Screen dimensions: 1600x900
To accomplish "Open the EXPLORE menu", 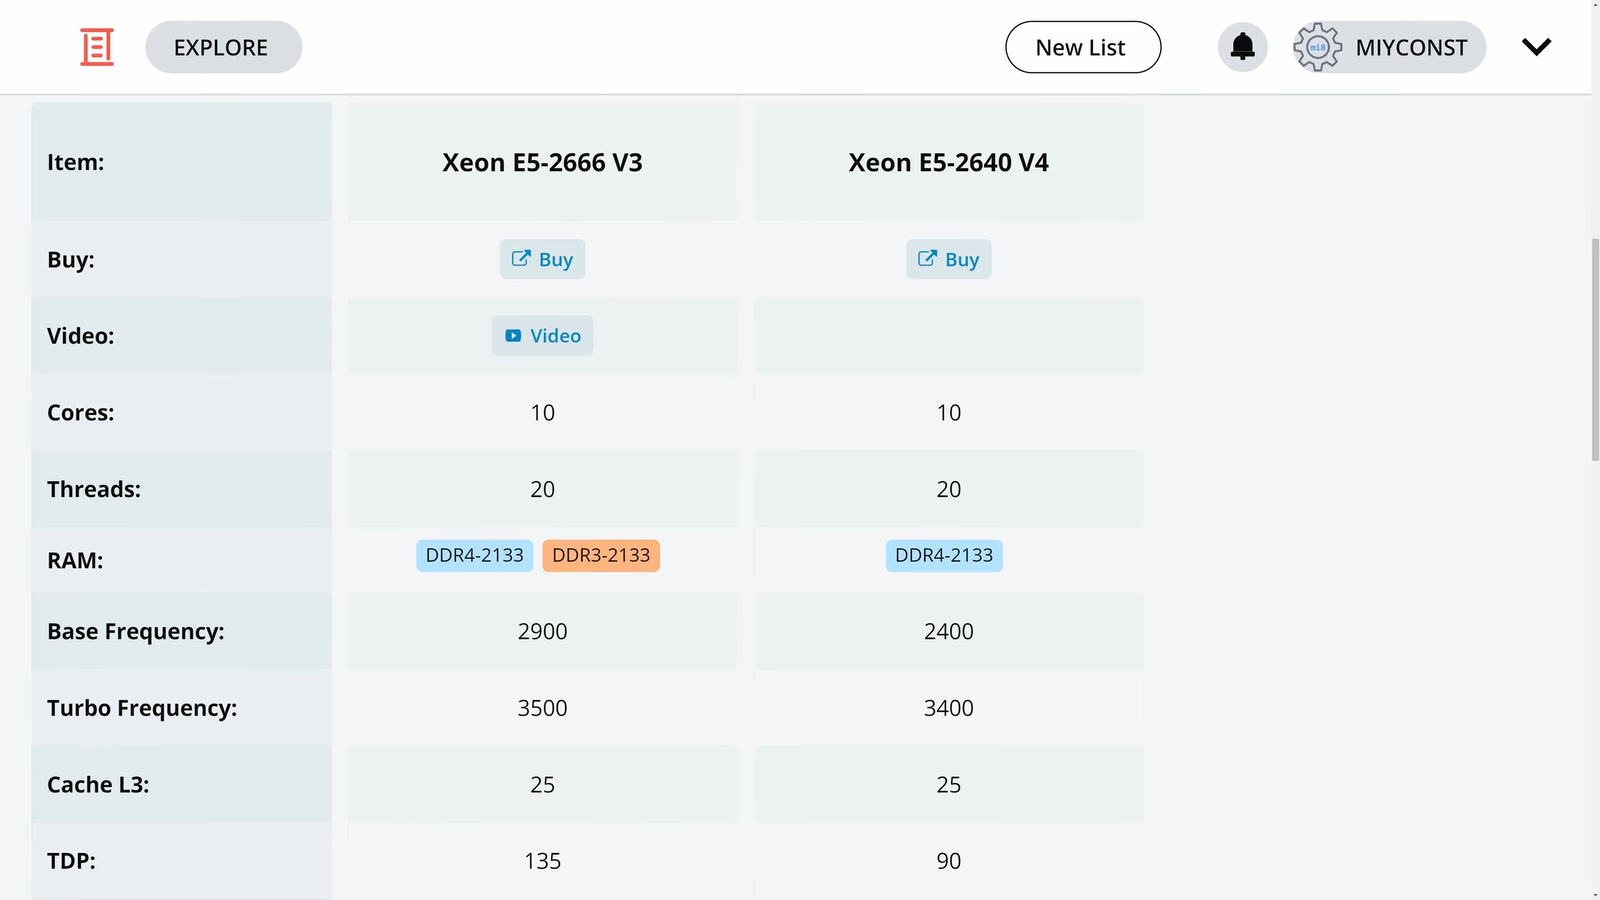I will (x=223, y=47).
